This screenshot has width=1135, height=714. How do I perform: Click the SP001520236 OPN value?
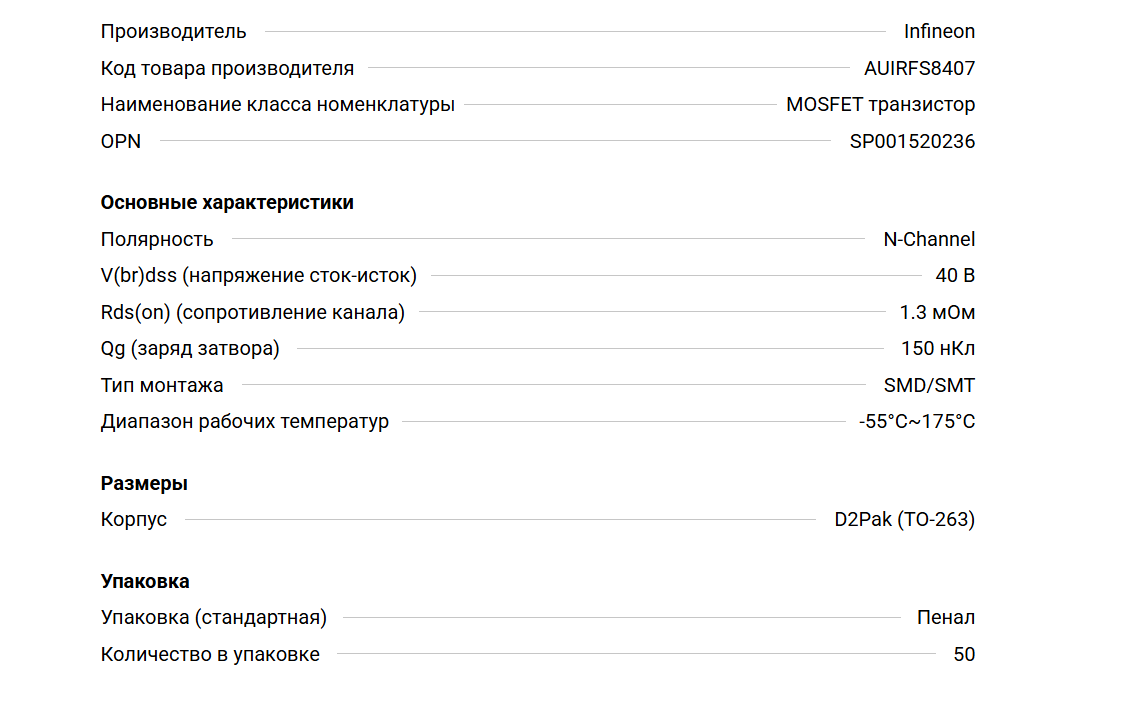click(912, 142)
